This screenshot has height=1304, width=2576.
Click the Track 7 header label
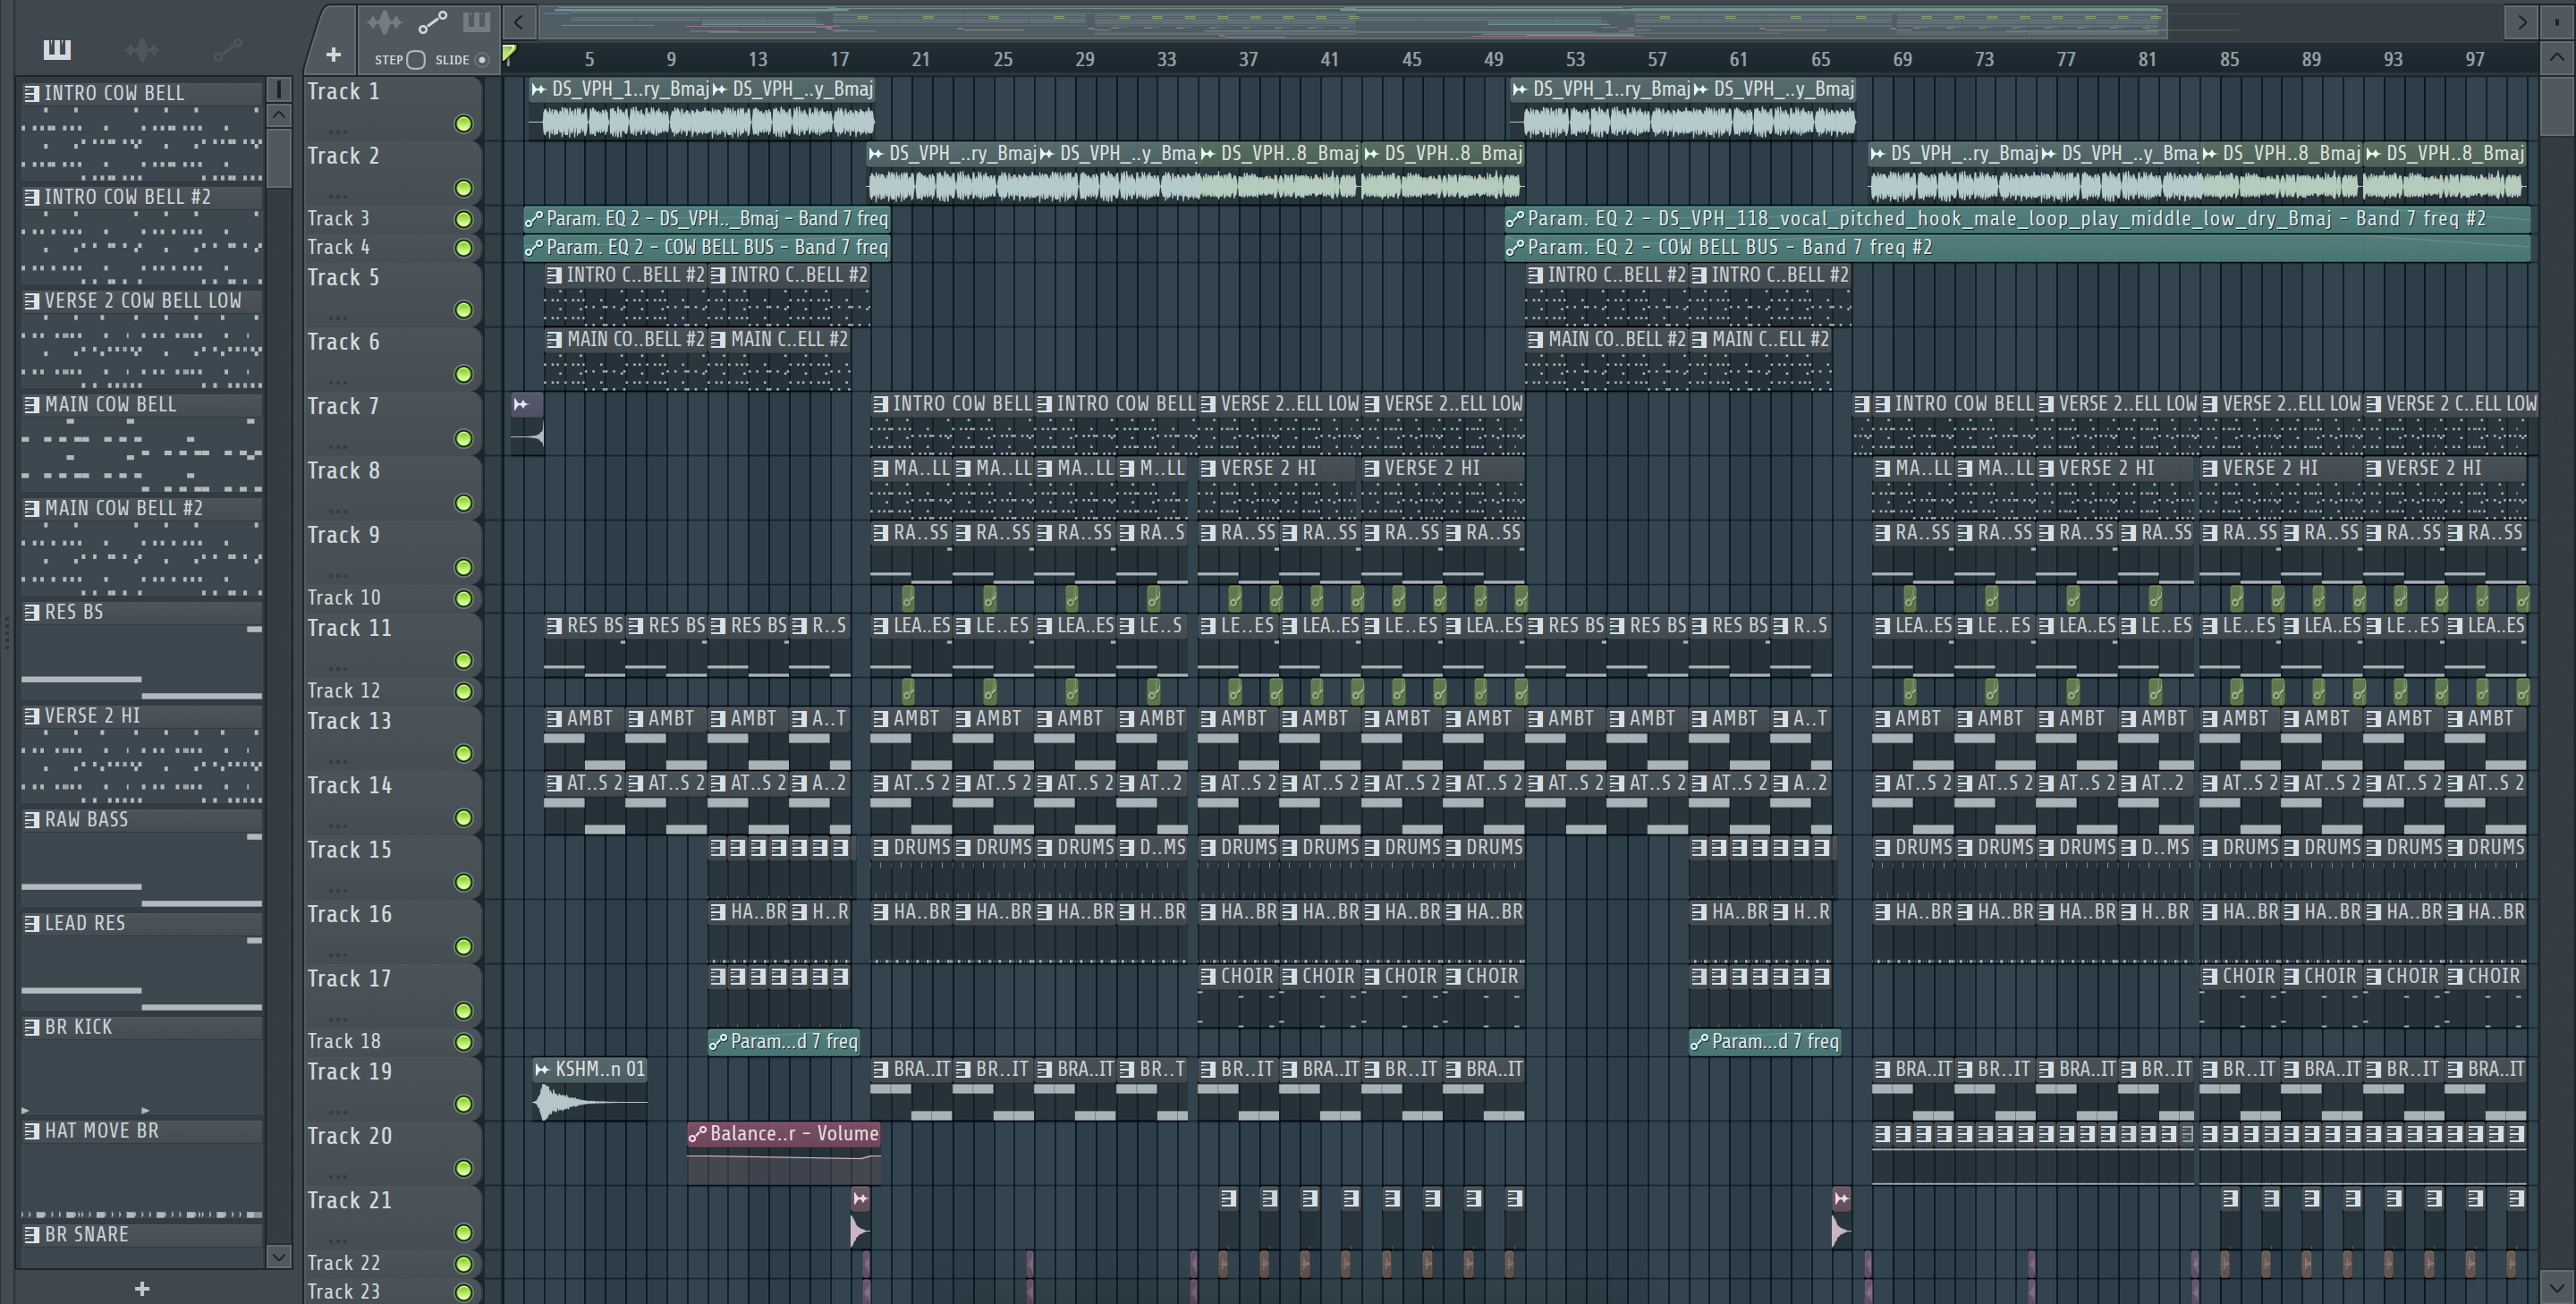pyautogui.click(x=343, y=407)
